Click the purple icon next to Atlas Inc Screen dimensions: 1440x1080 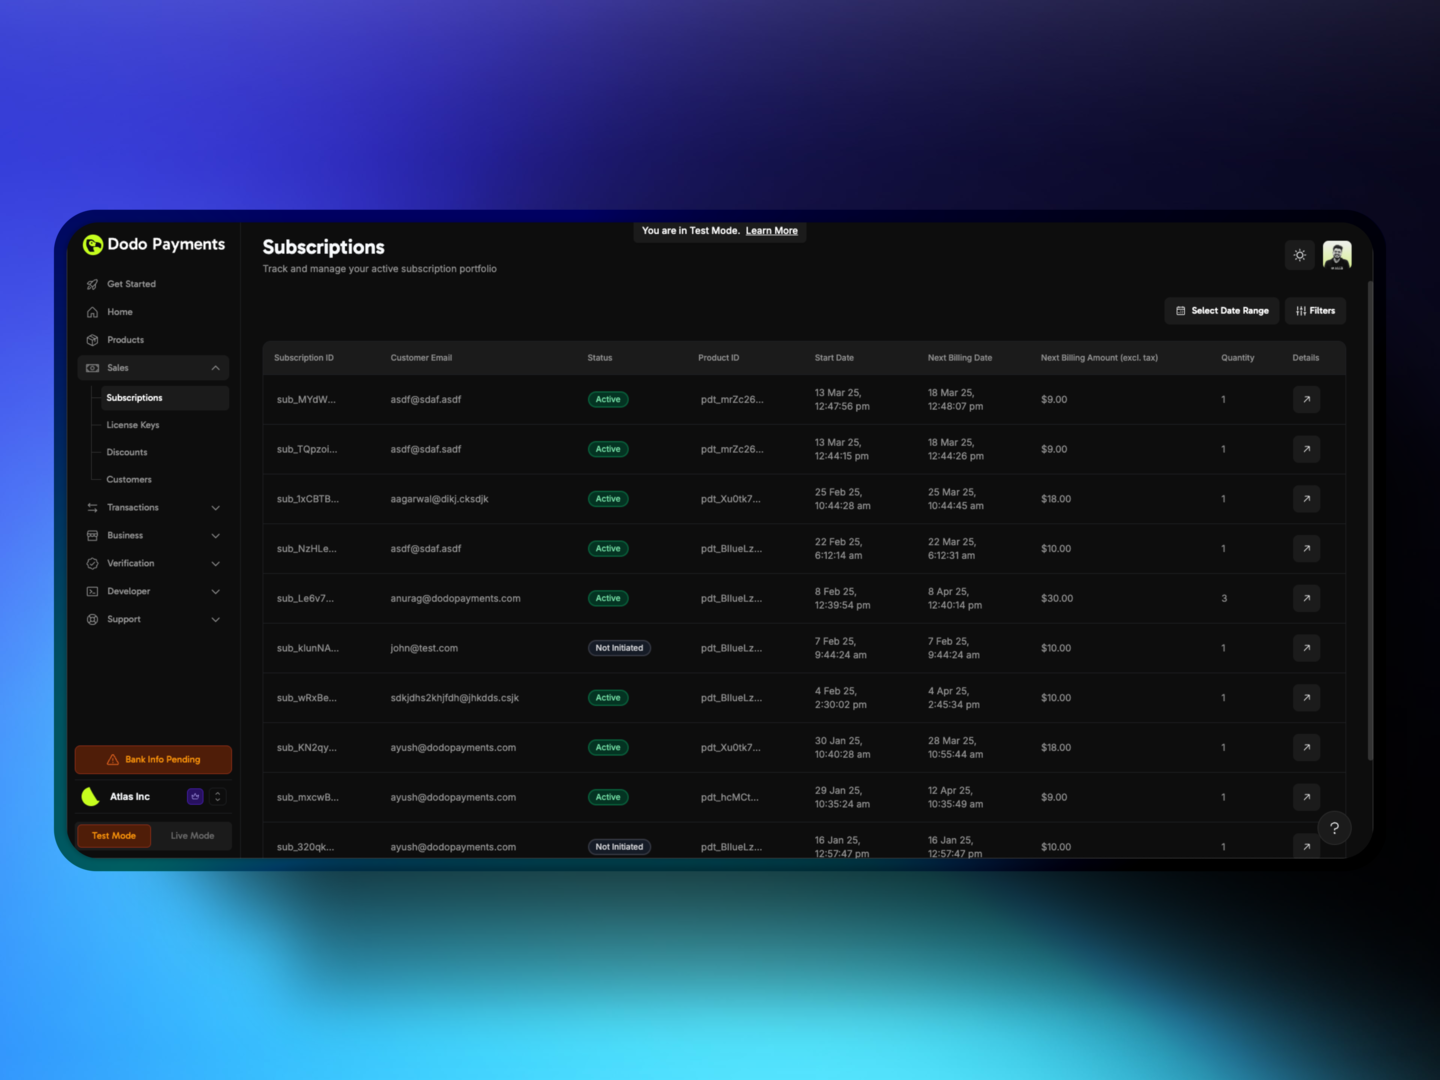195,797
